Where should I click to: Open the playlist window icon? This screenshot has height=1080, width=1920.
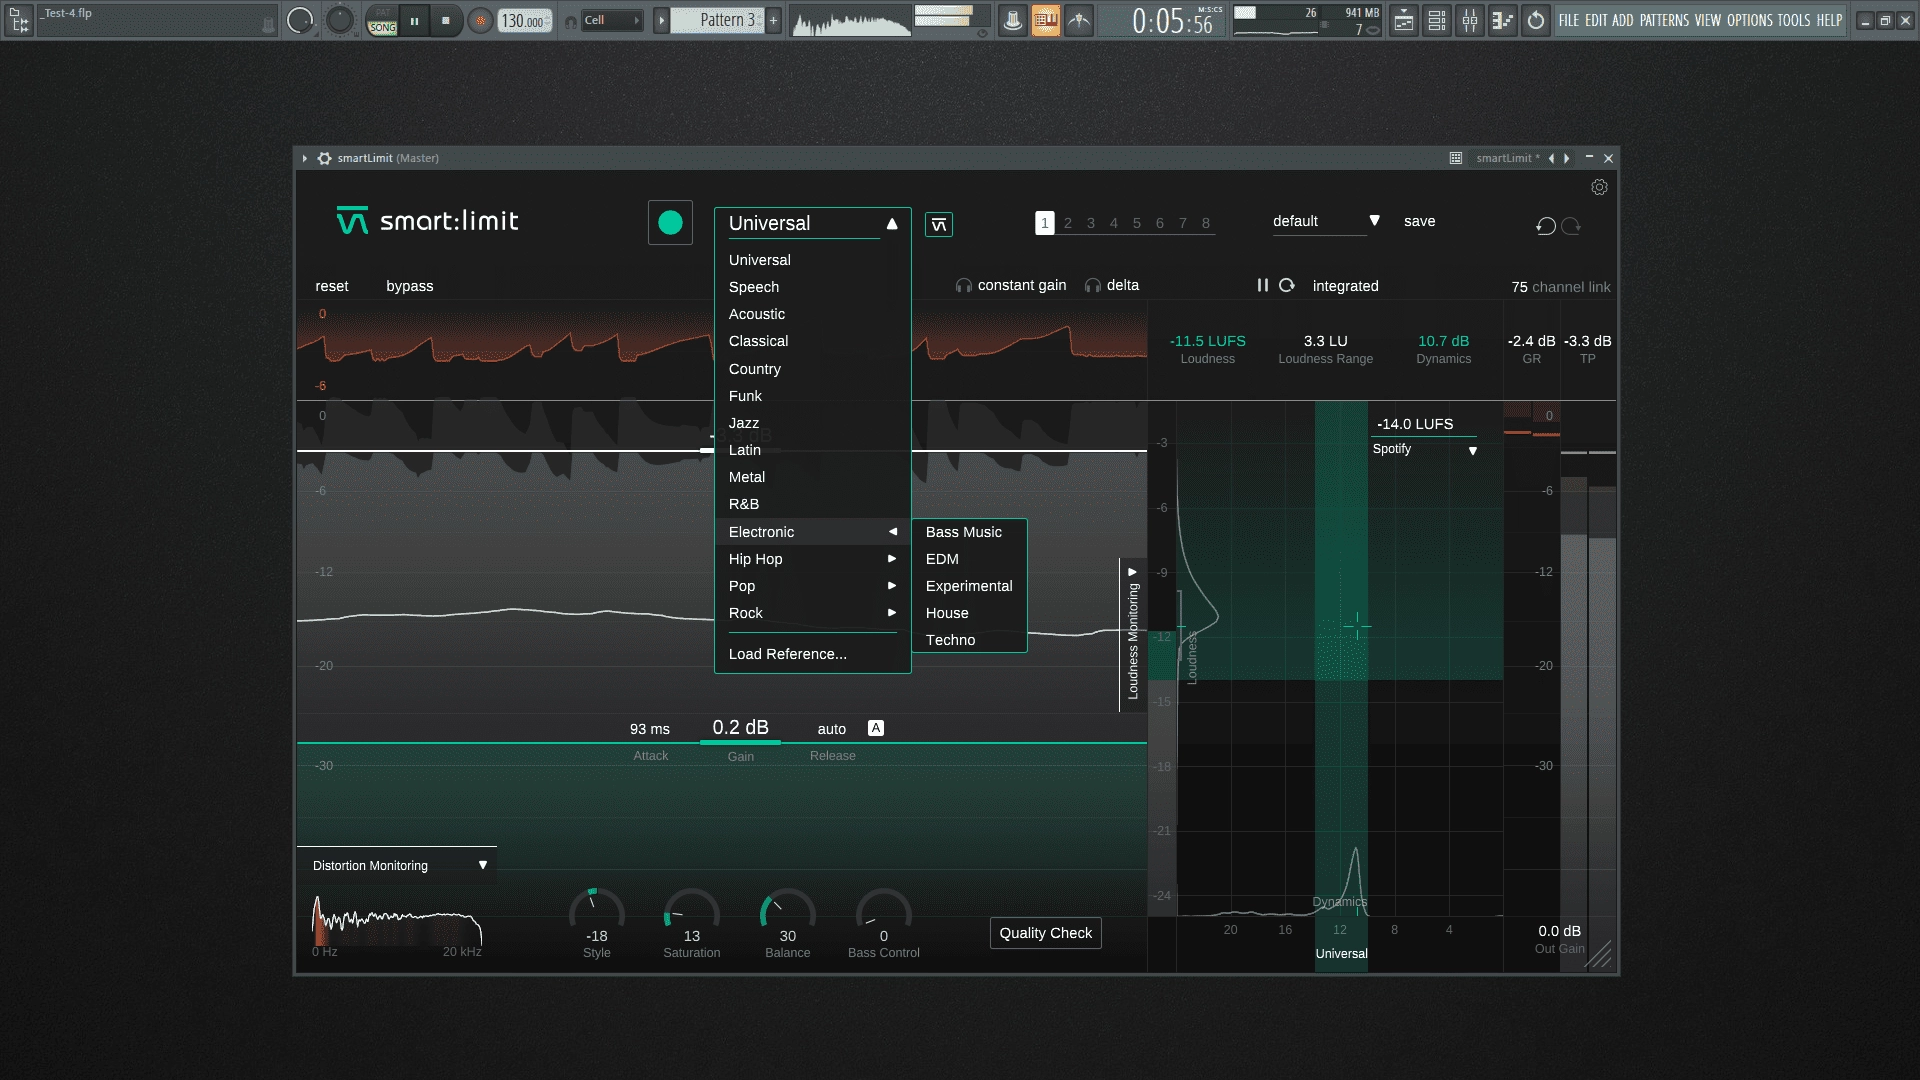[1404, 20]
